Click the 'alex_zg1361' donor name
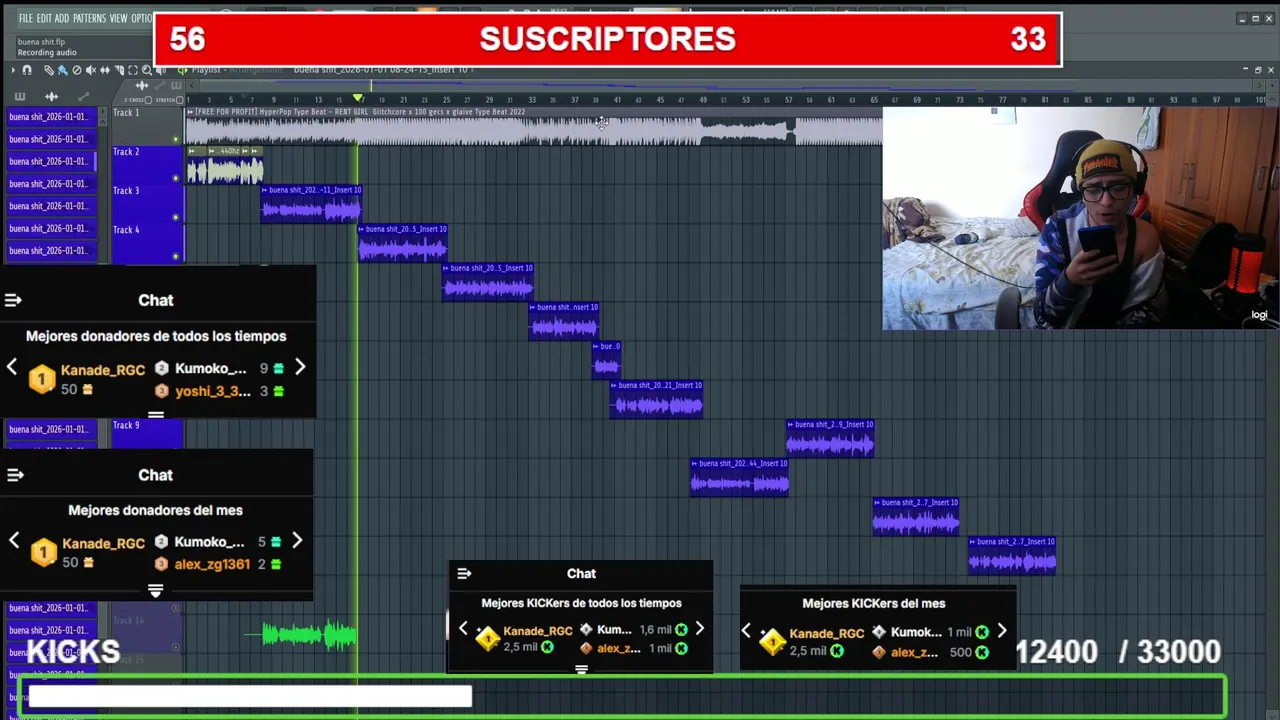The height and width of the screenshot is (720, 1280). (x=212, y=564)
